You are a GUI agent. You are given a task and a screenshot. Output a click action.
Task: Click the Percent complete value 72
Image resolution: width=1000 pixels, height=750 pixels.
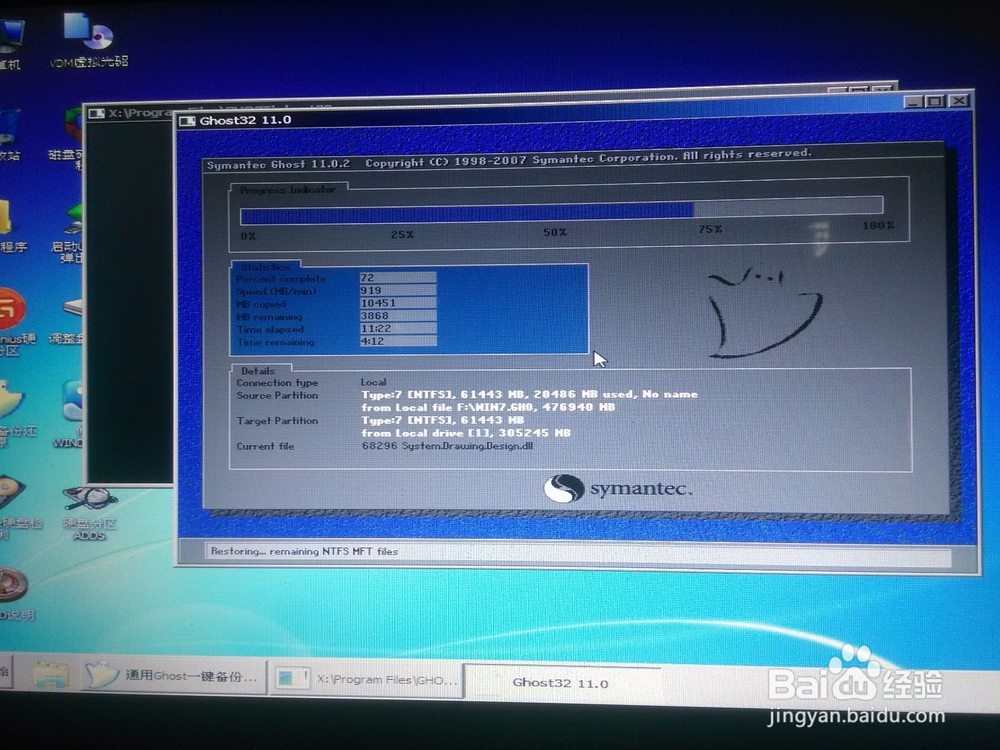coord(398,277)
